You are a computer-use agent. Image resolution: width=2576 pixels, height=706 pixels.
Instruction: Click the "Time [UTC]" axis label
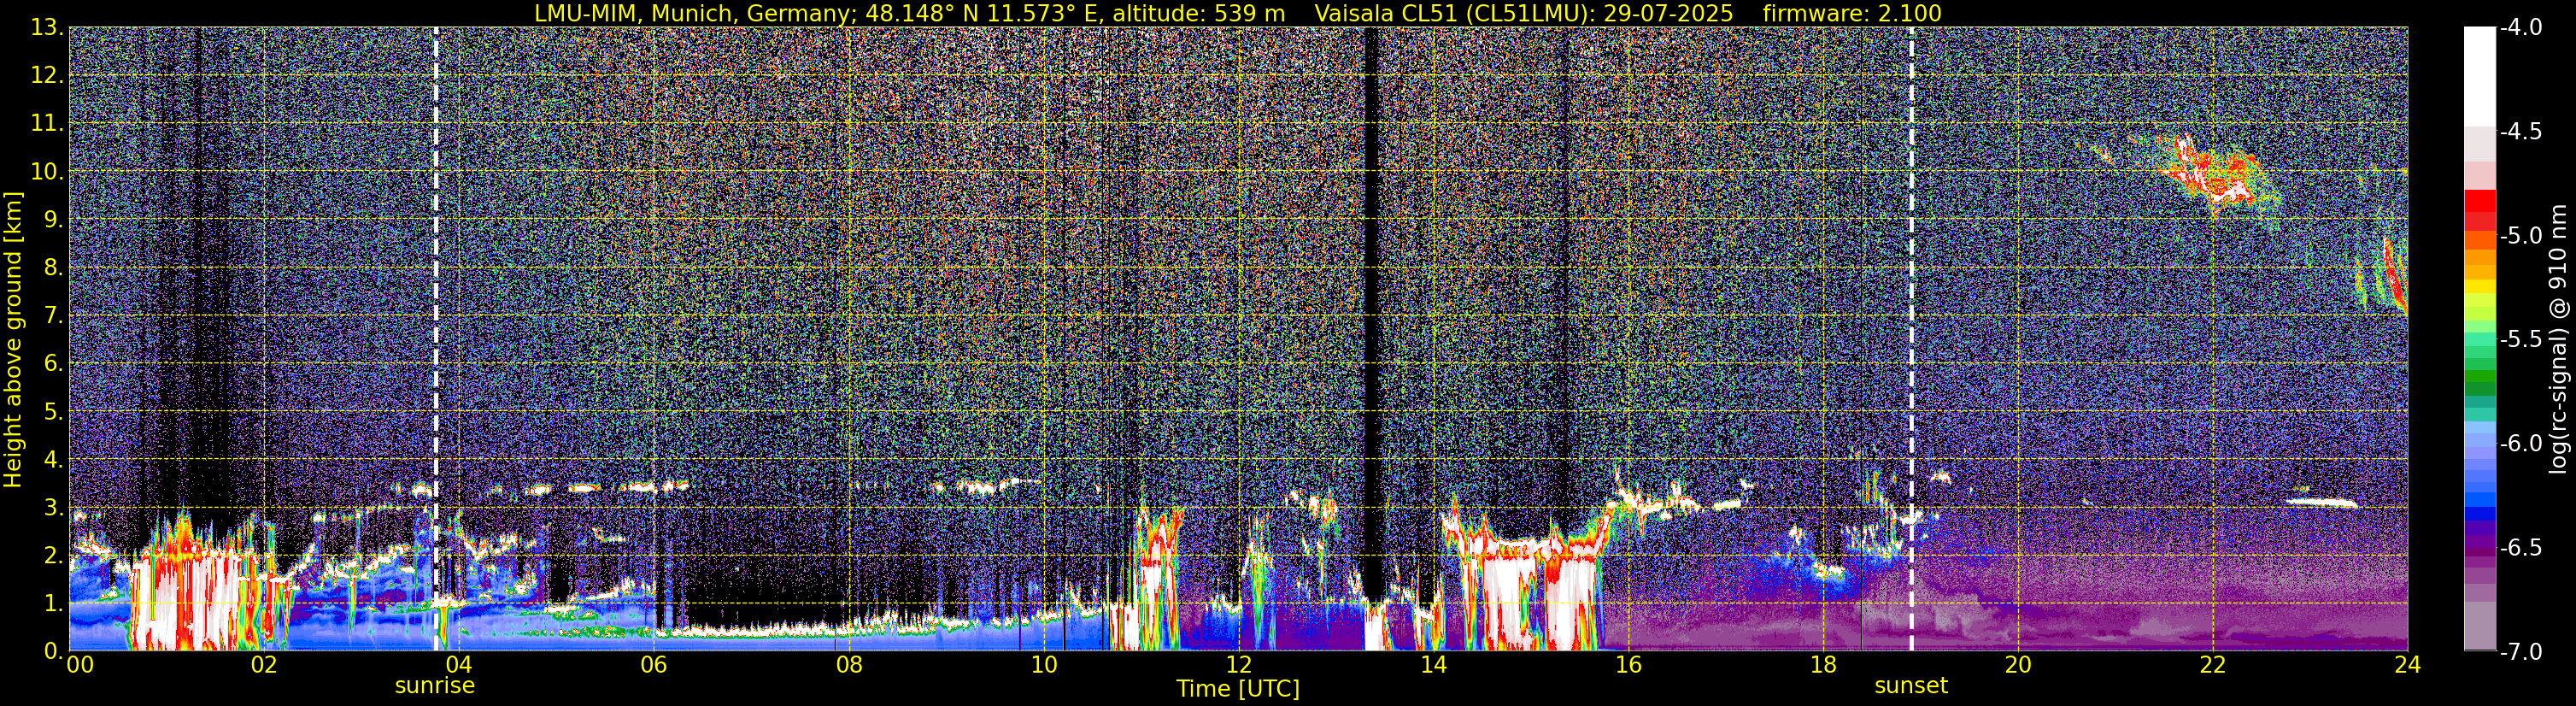(x=1238, y=689)
